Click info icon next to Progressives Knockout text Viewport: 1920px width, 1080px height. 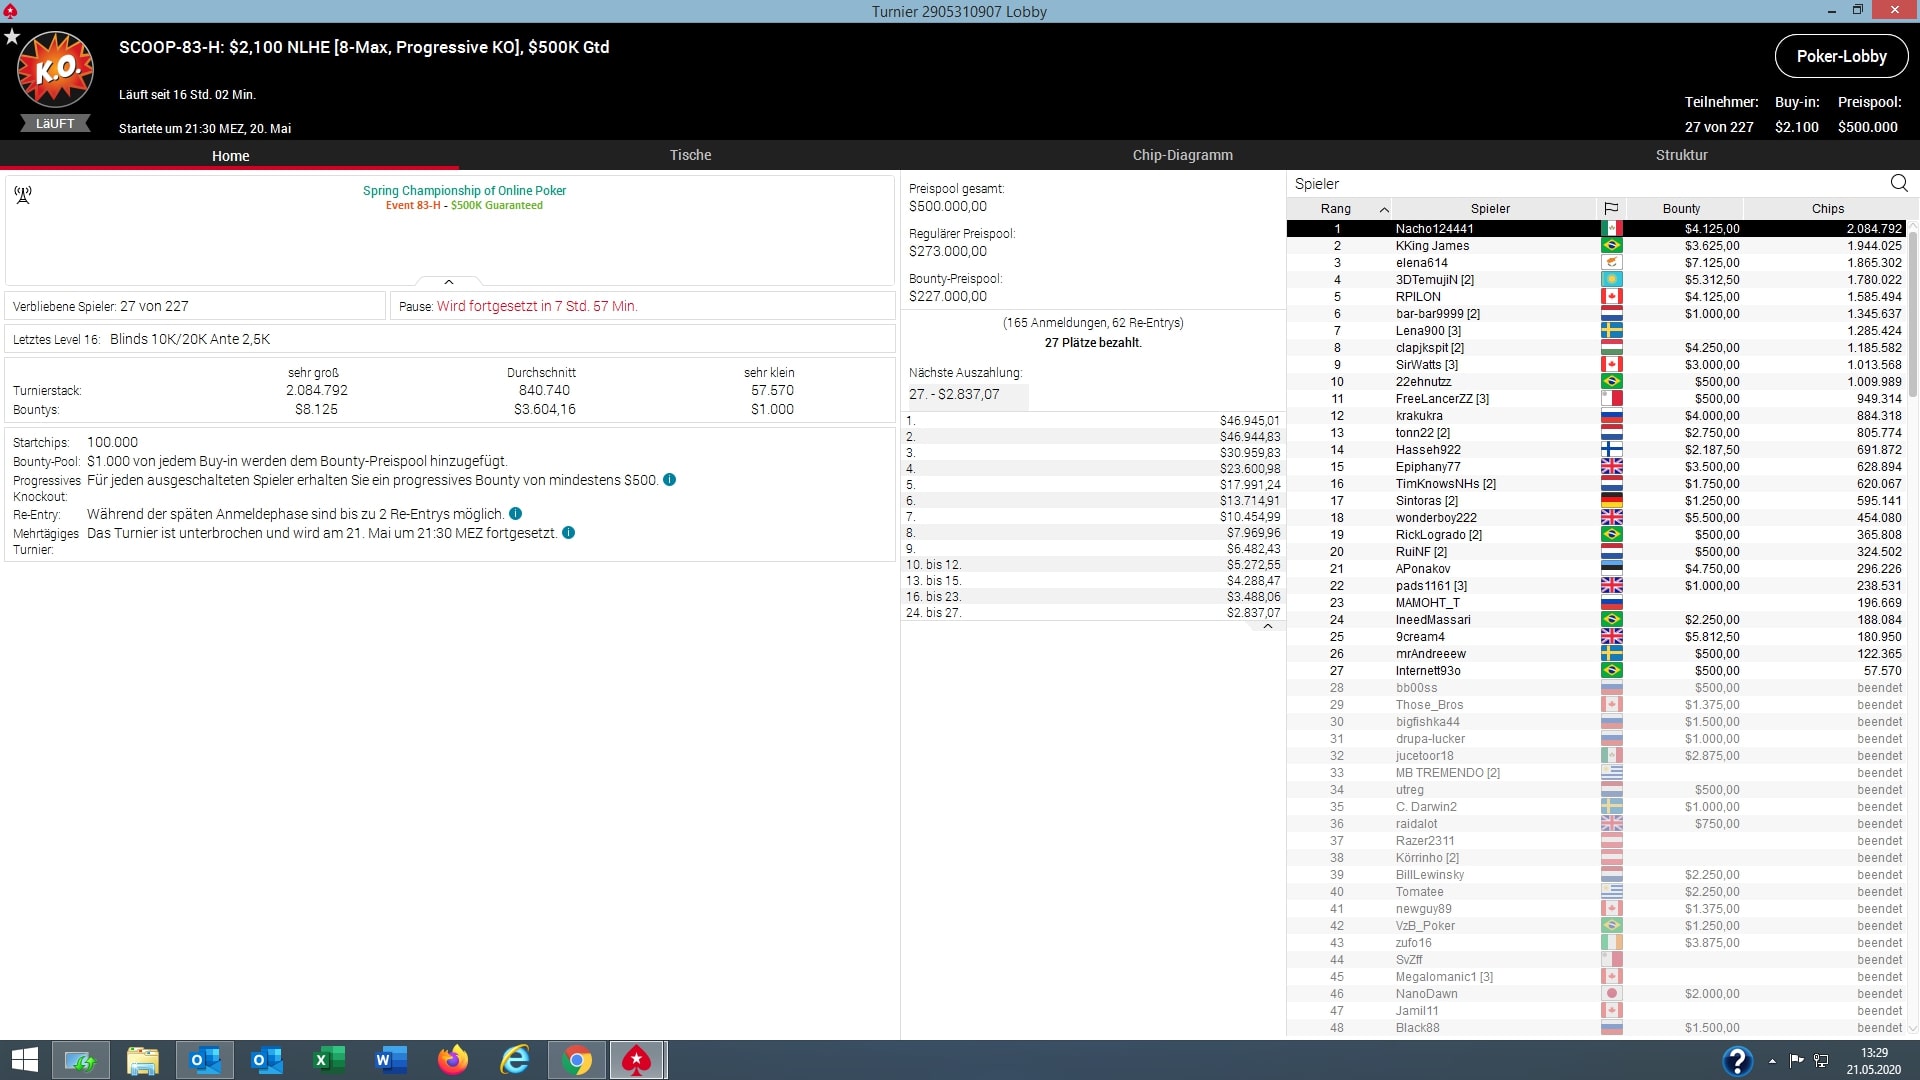point(669,480)
